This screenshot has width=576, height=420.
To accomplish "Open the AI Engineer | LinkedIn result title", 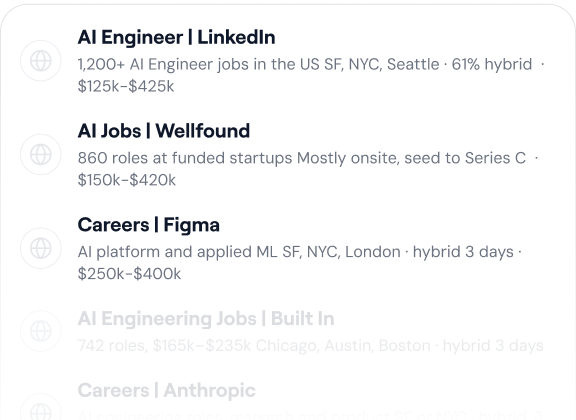I will pos(176,37).
